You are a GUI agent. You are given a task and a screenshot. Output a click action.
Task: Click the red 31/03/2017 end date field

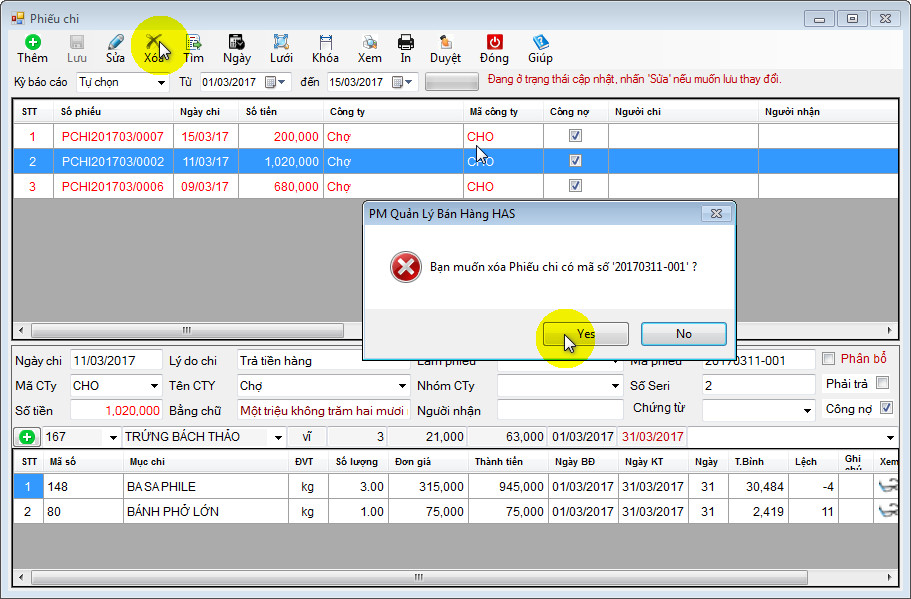[652, 437]
